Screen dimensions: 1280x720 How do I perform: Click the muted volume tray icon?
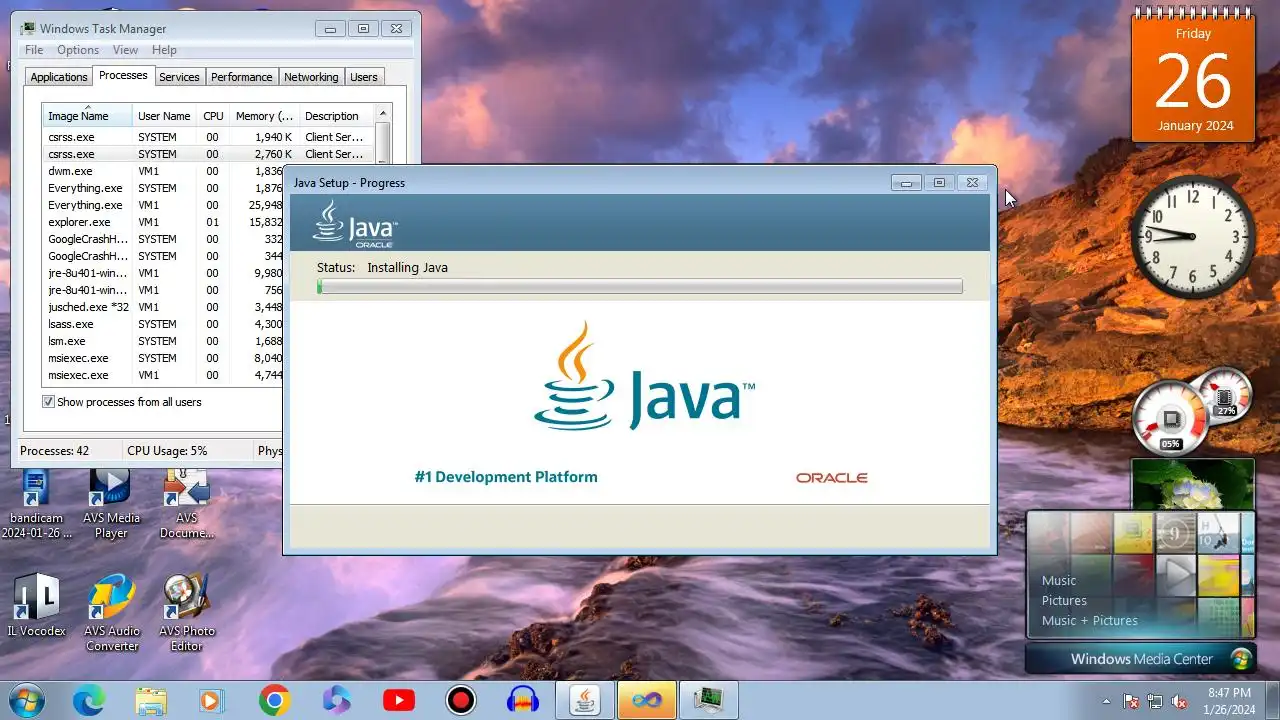(1179, 701)
